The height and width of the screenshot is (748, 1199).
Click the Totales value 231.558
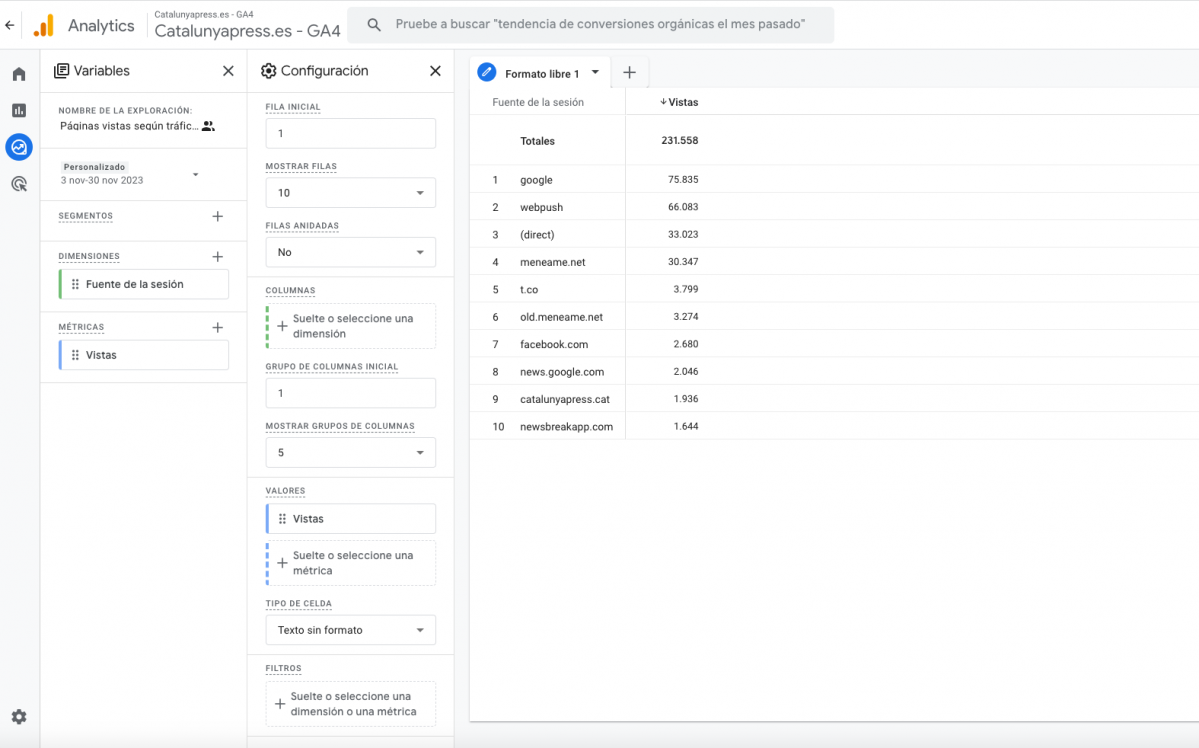[x=680, y=141]
